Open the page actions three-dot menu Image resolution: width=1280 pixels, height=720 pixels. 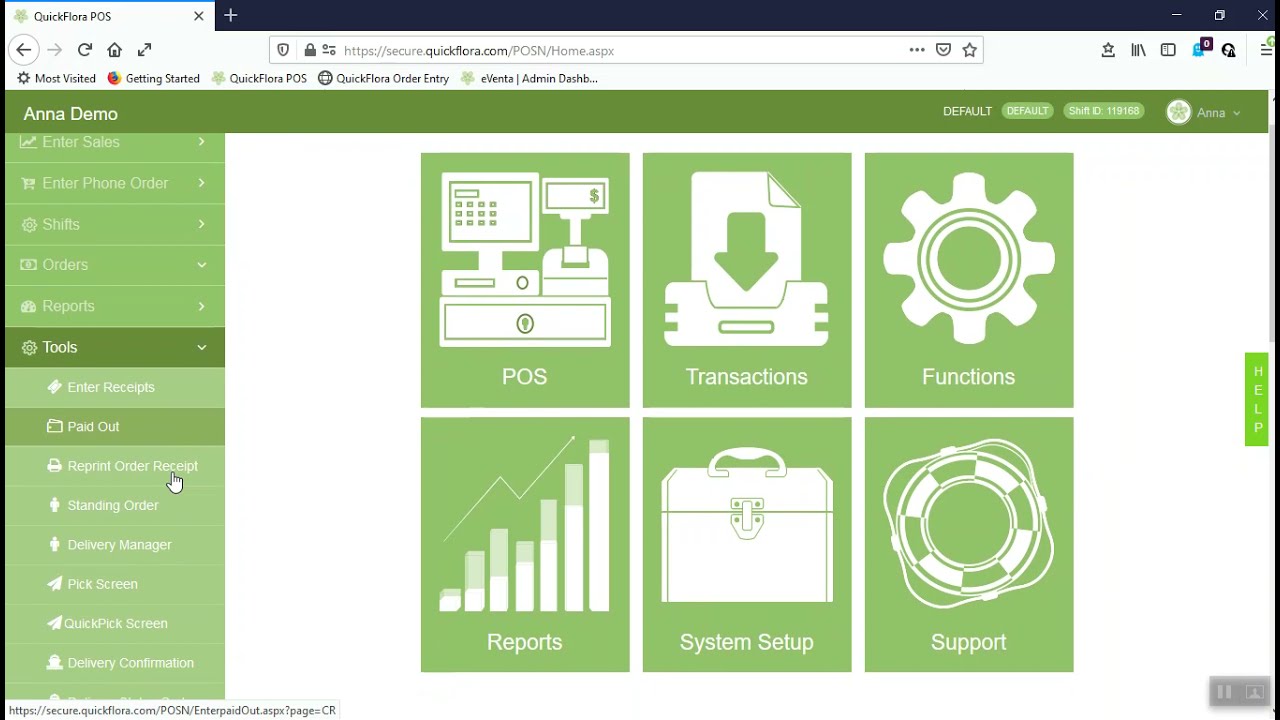pyautogui.click(x=917, y=50)
